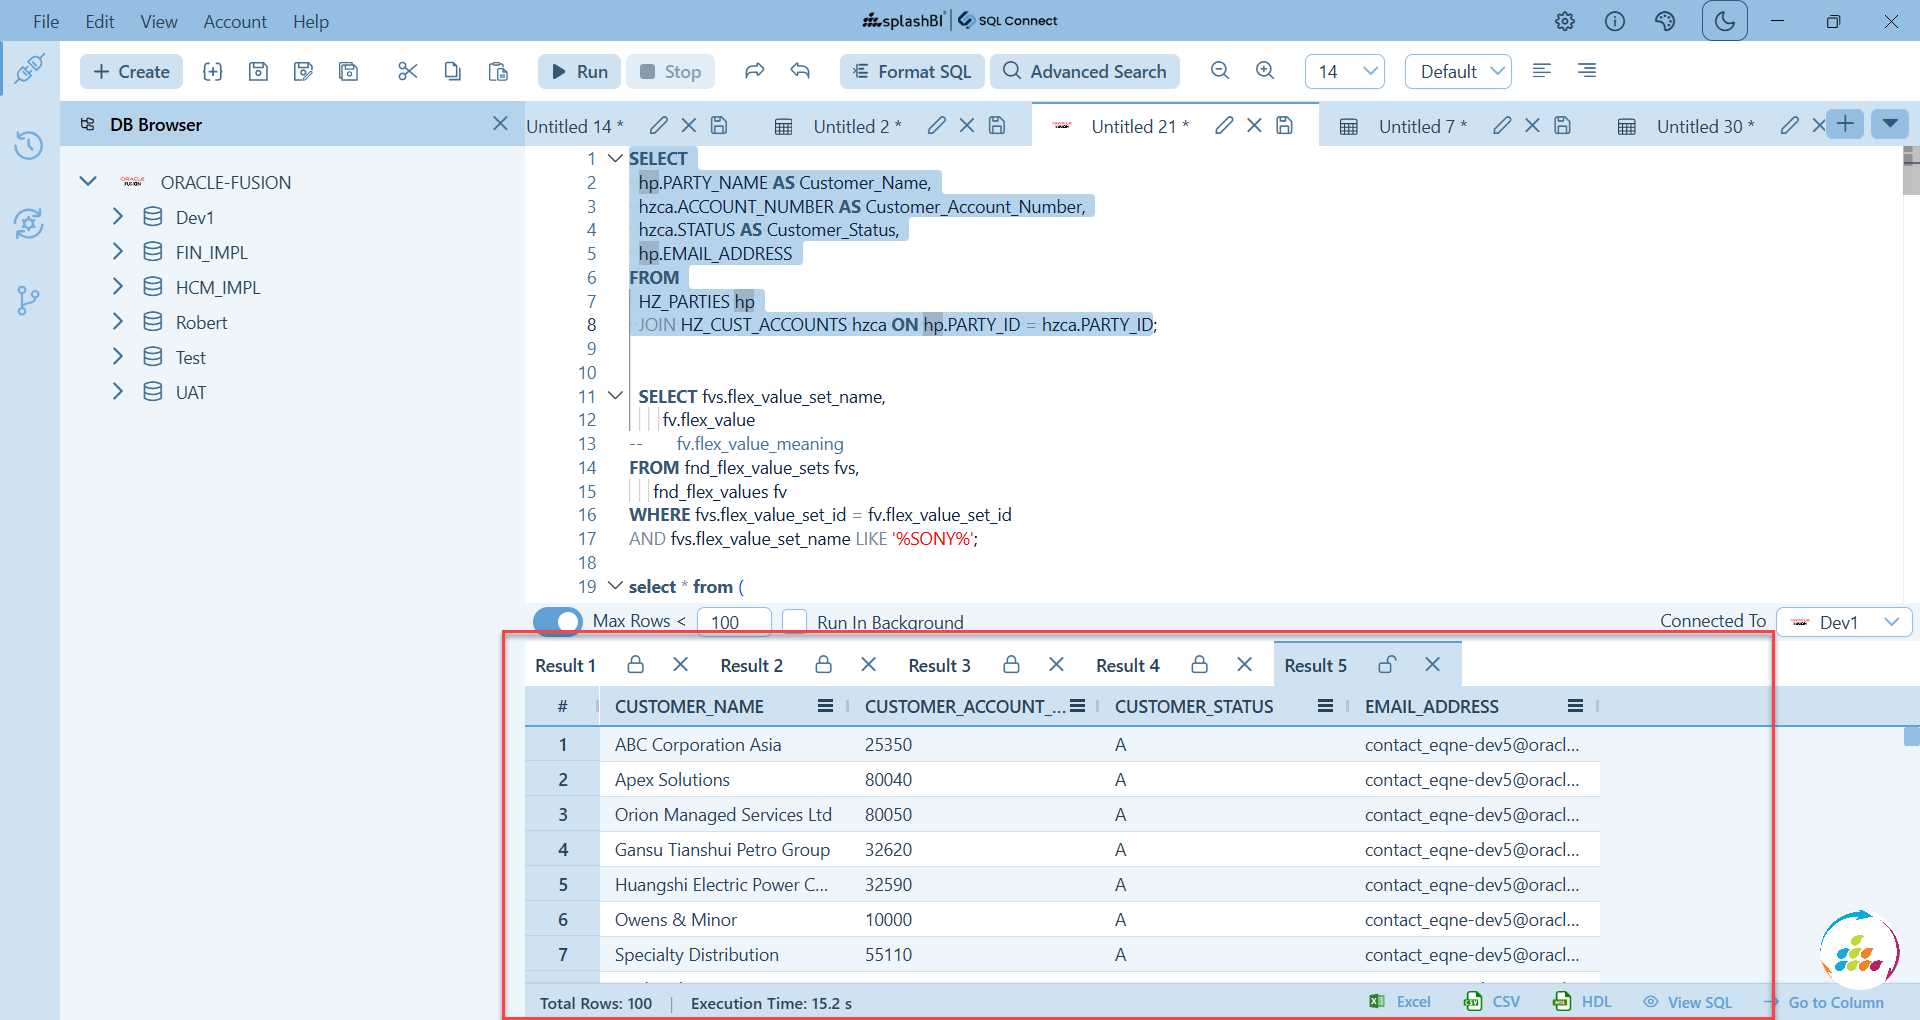Open the settings gear icon

[1565, 21]
